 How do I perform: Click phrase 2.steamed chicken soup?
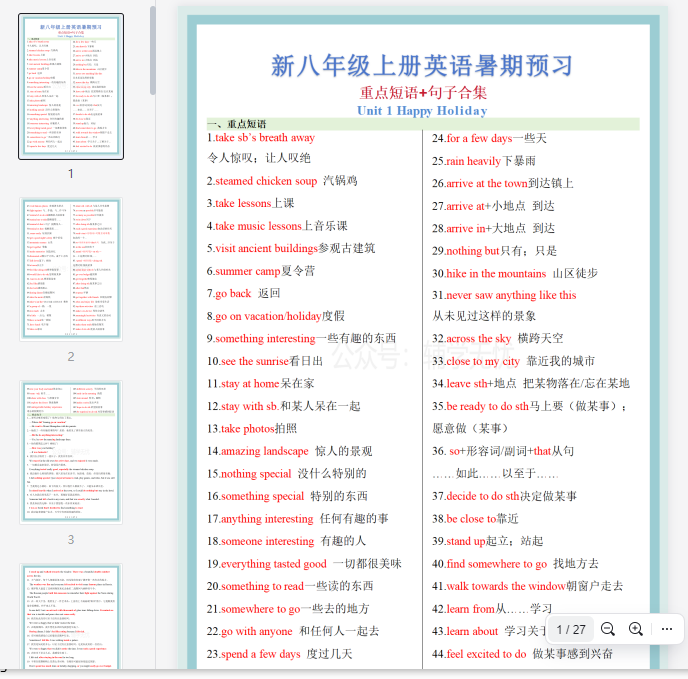pos(262,181)
